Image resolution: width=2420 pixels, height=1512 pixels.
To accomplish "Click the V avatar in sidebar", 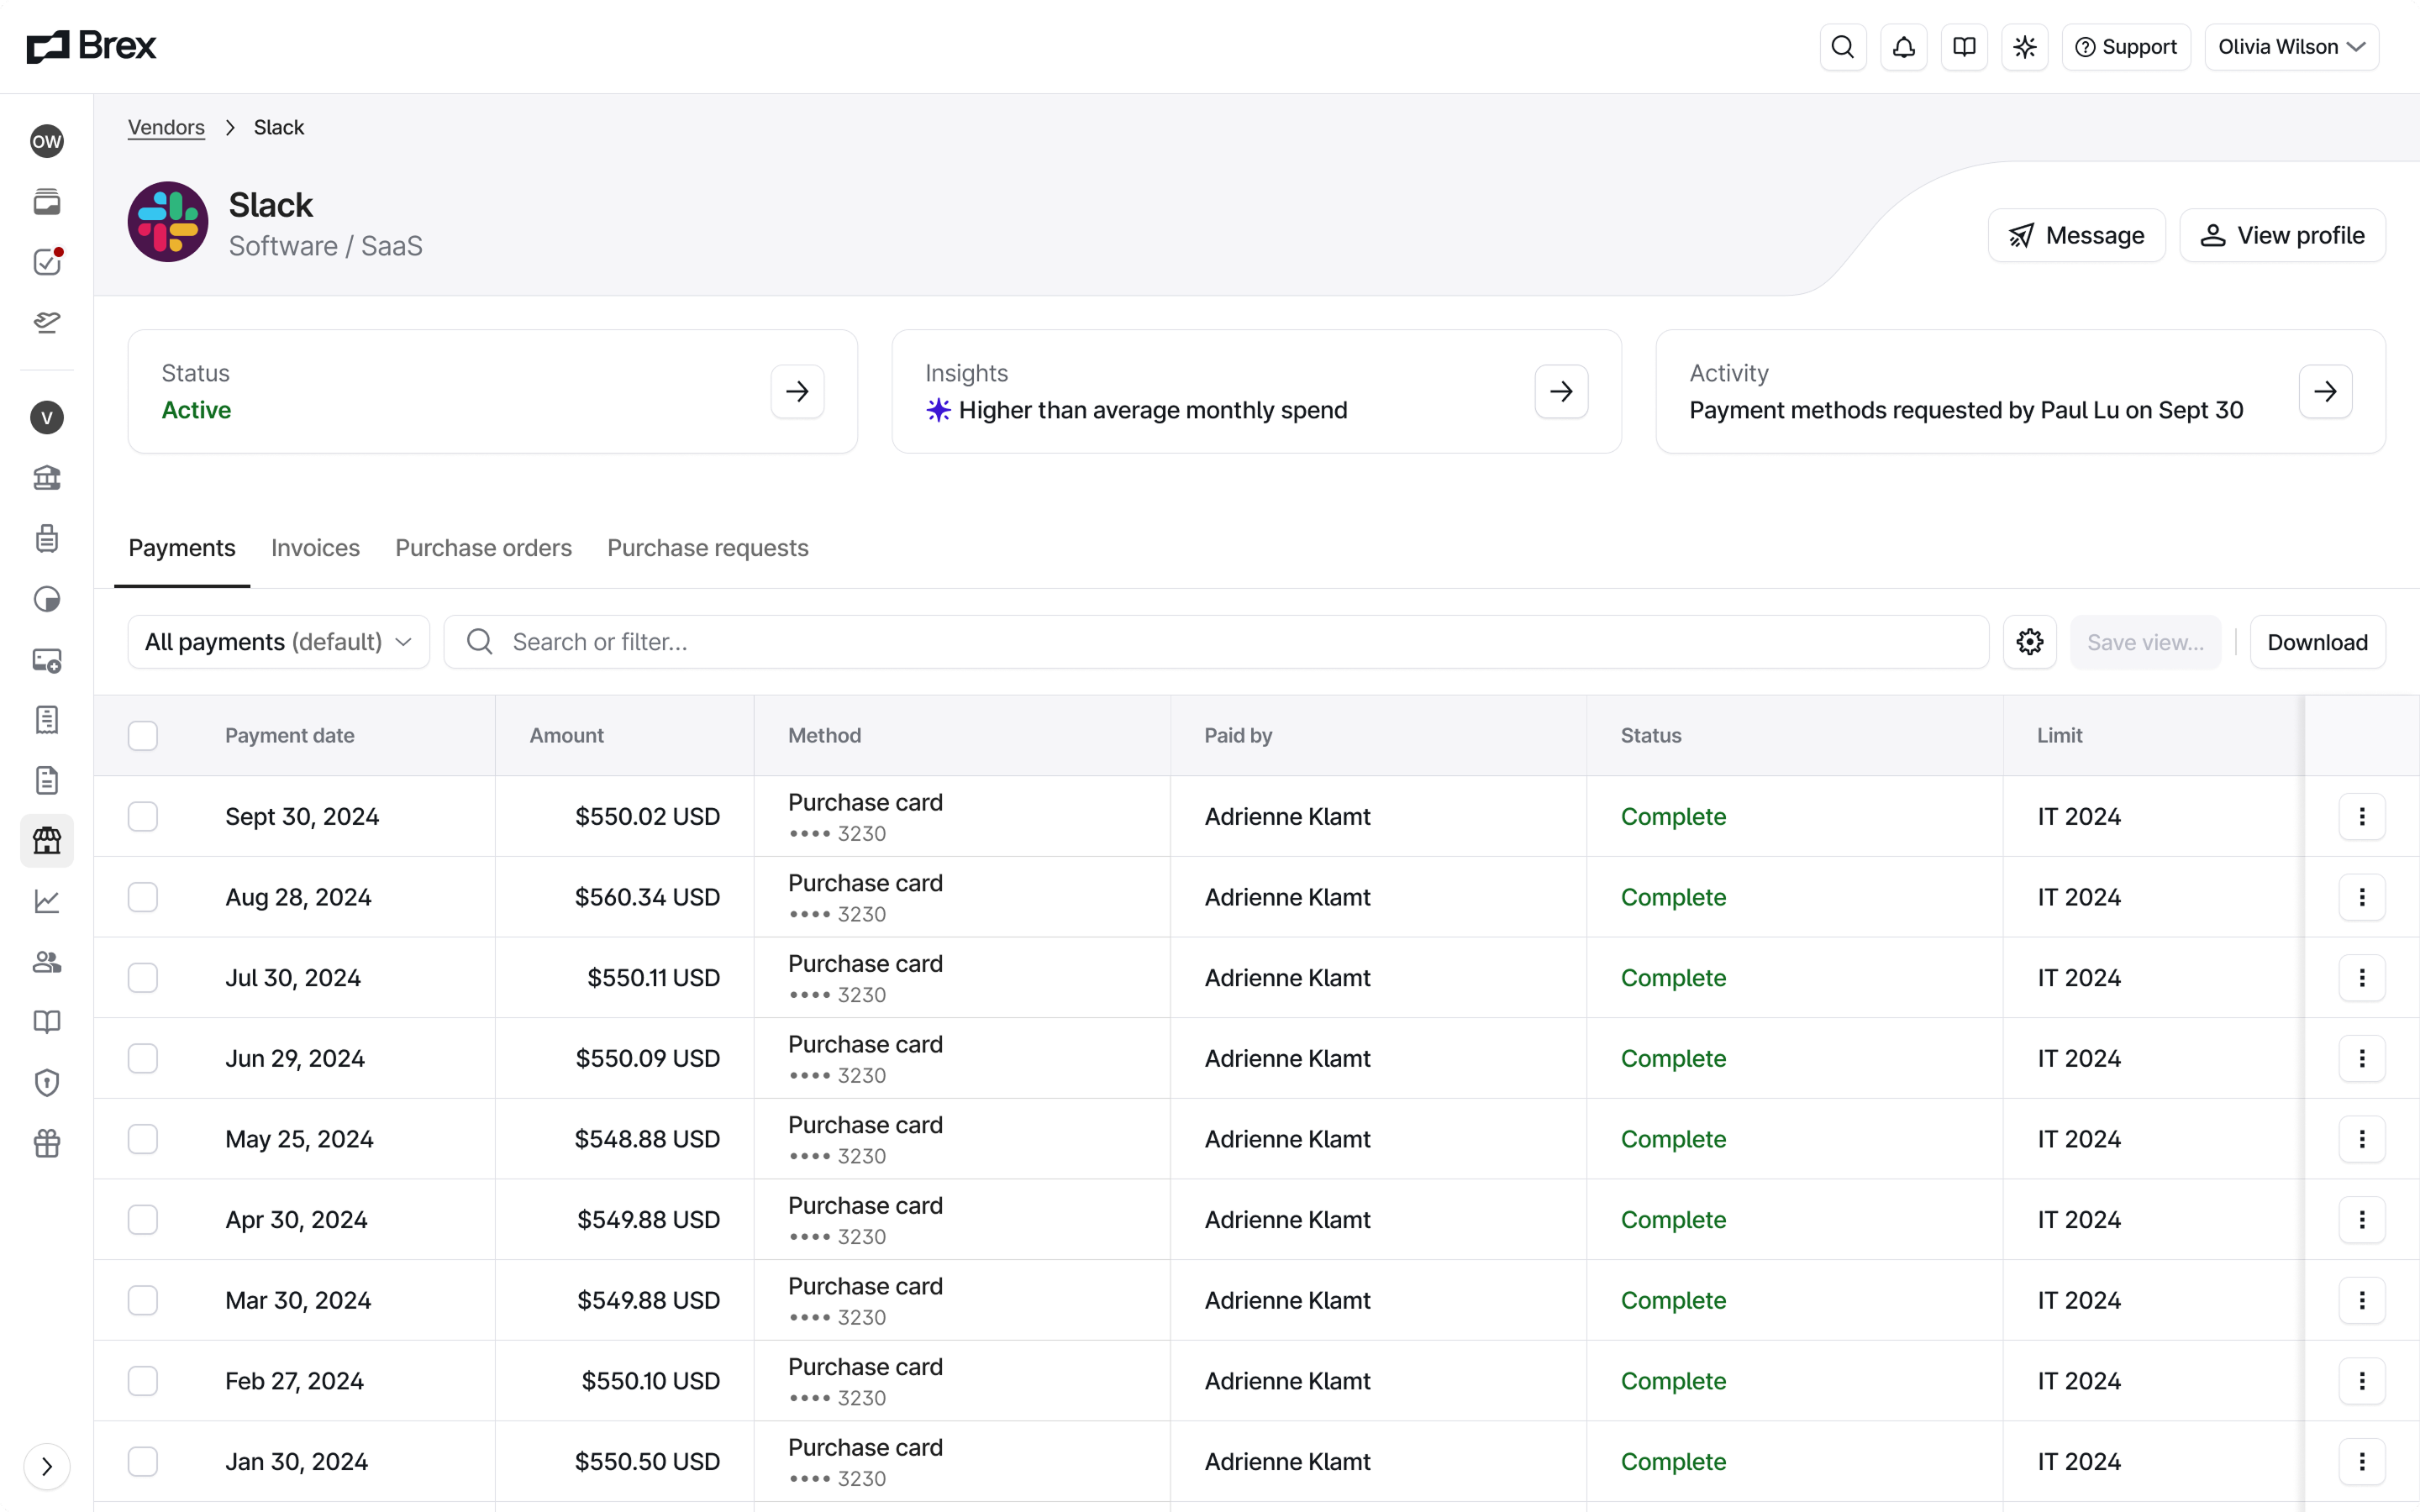I will pyautogui.click(x=47, y=418).
